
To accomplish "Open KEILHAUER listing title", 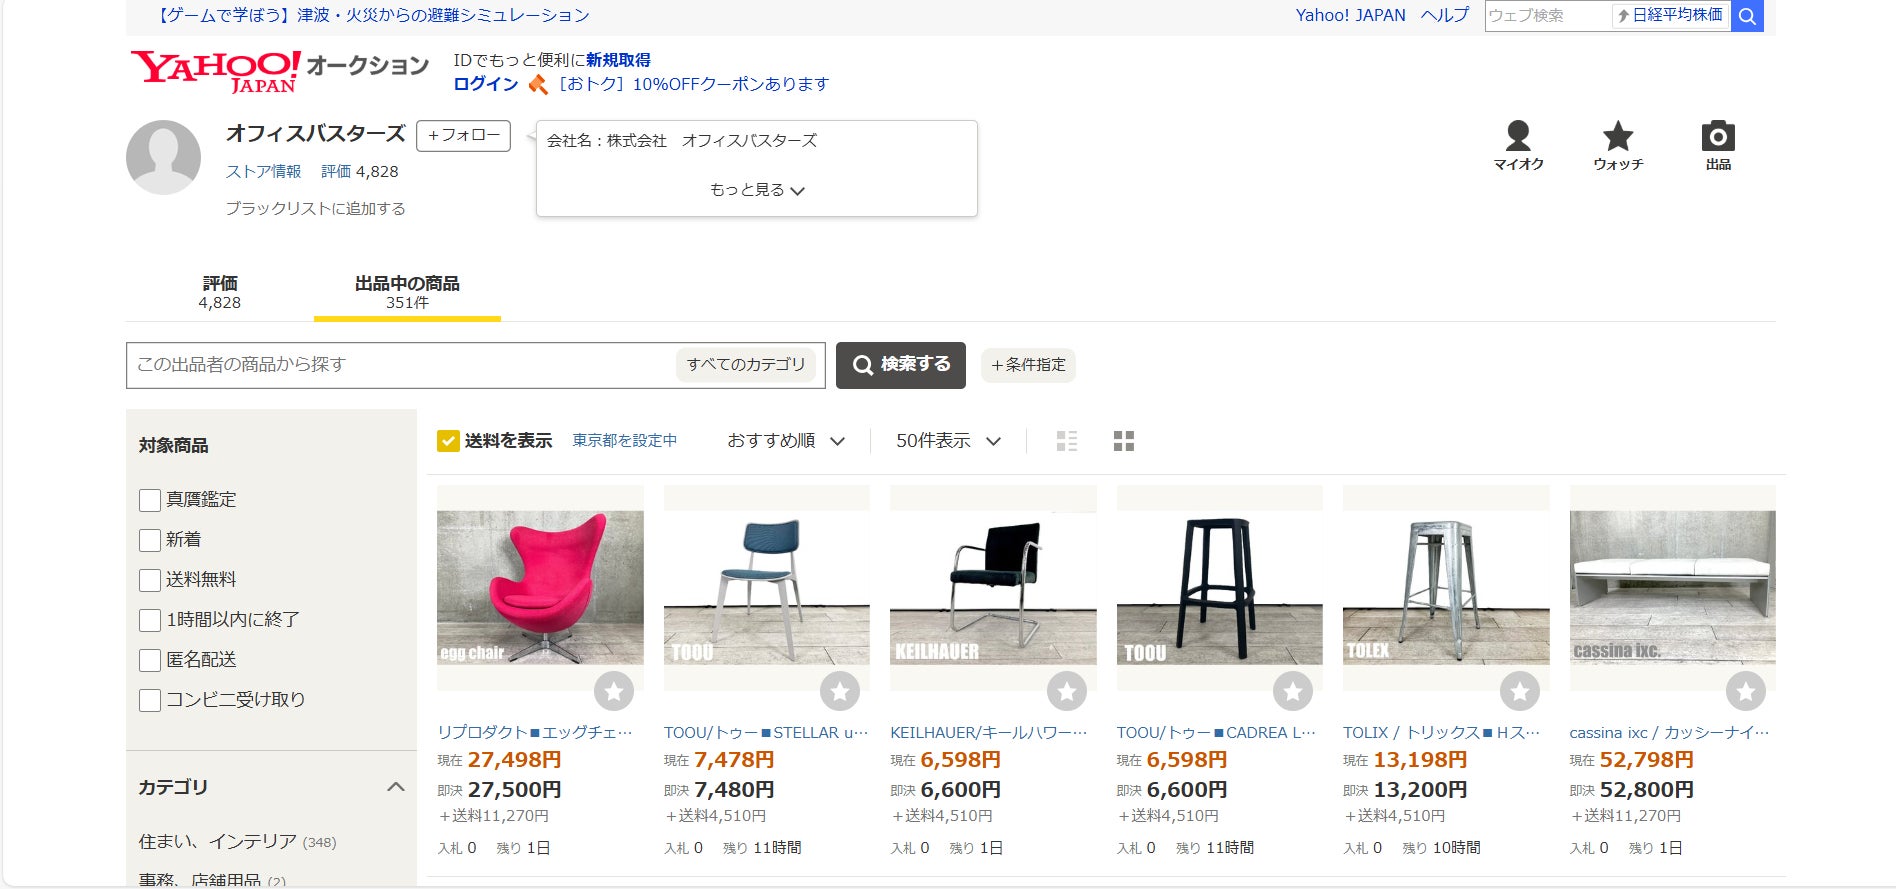I will pos(988,733).
